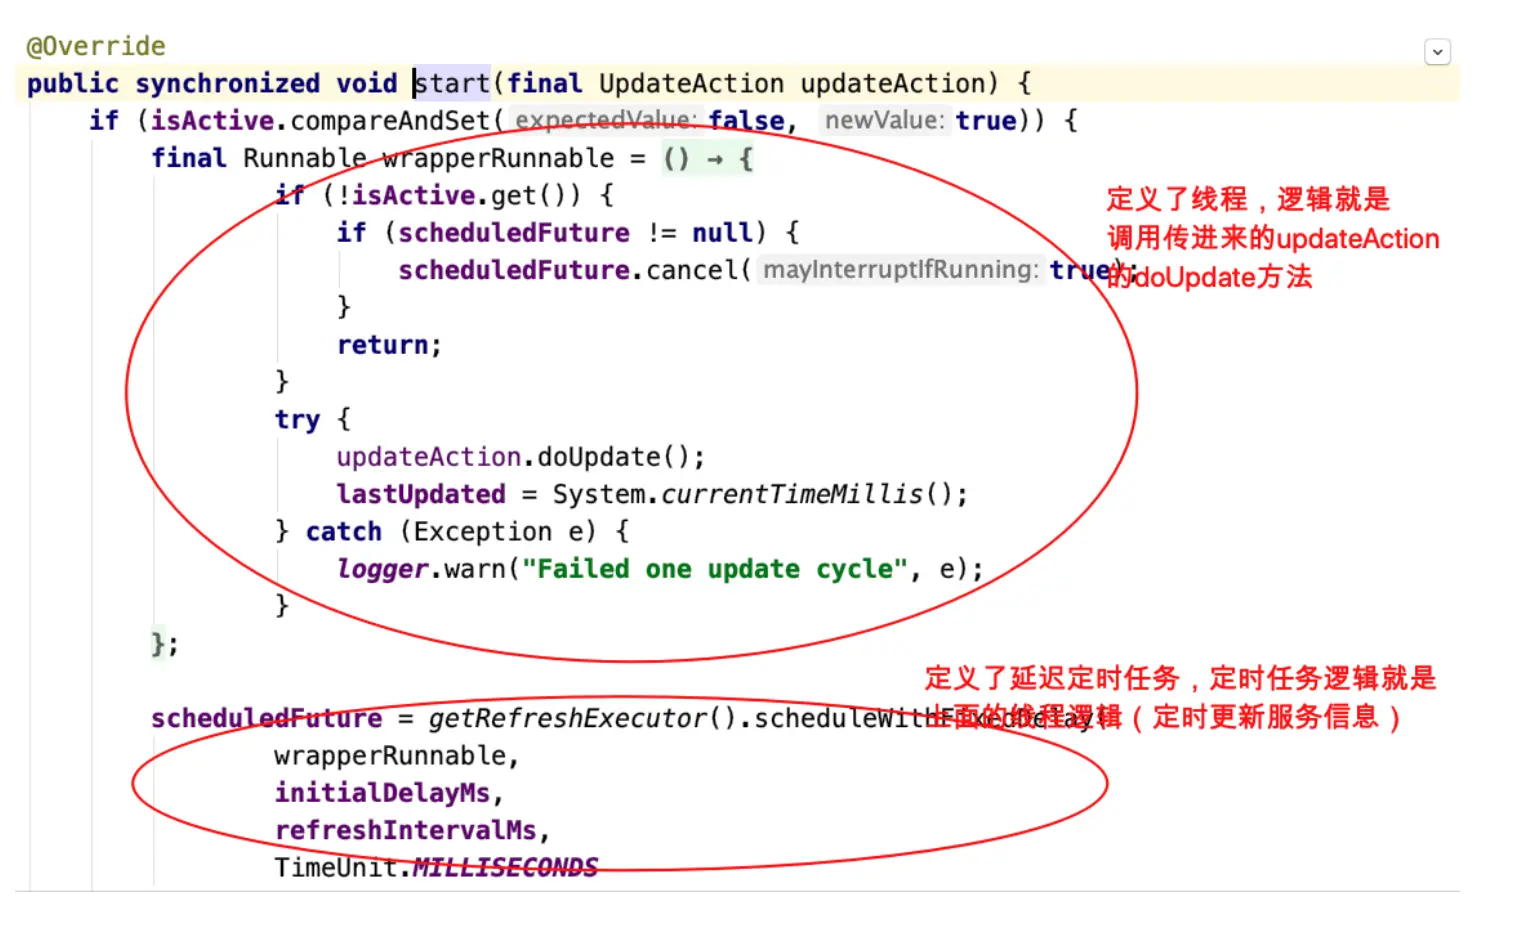Click the newValue parameter hint

coord(884,121)
